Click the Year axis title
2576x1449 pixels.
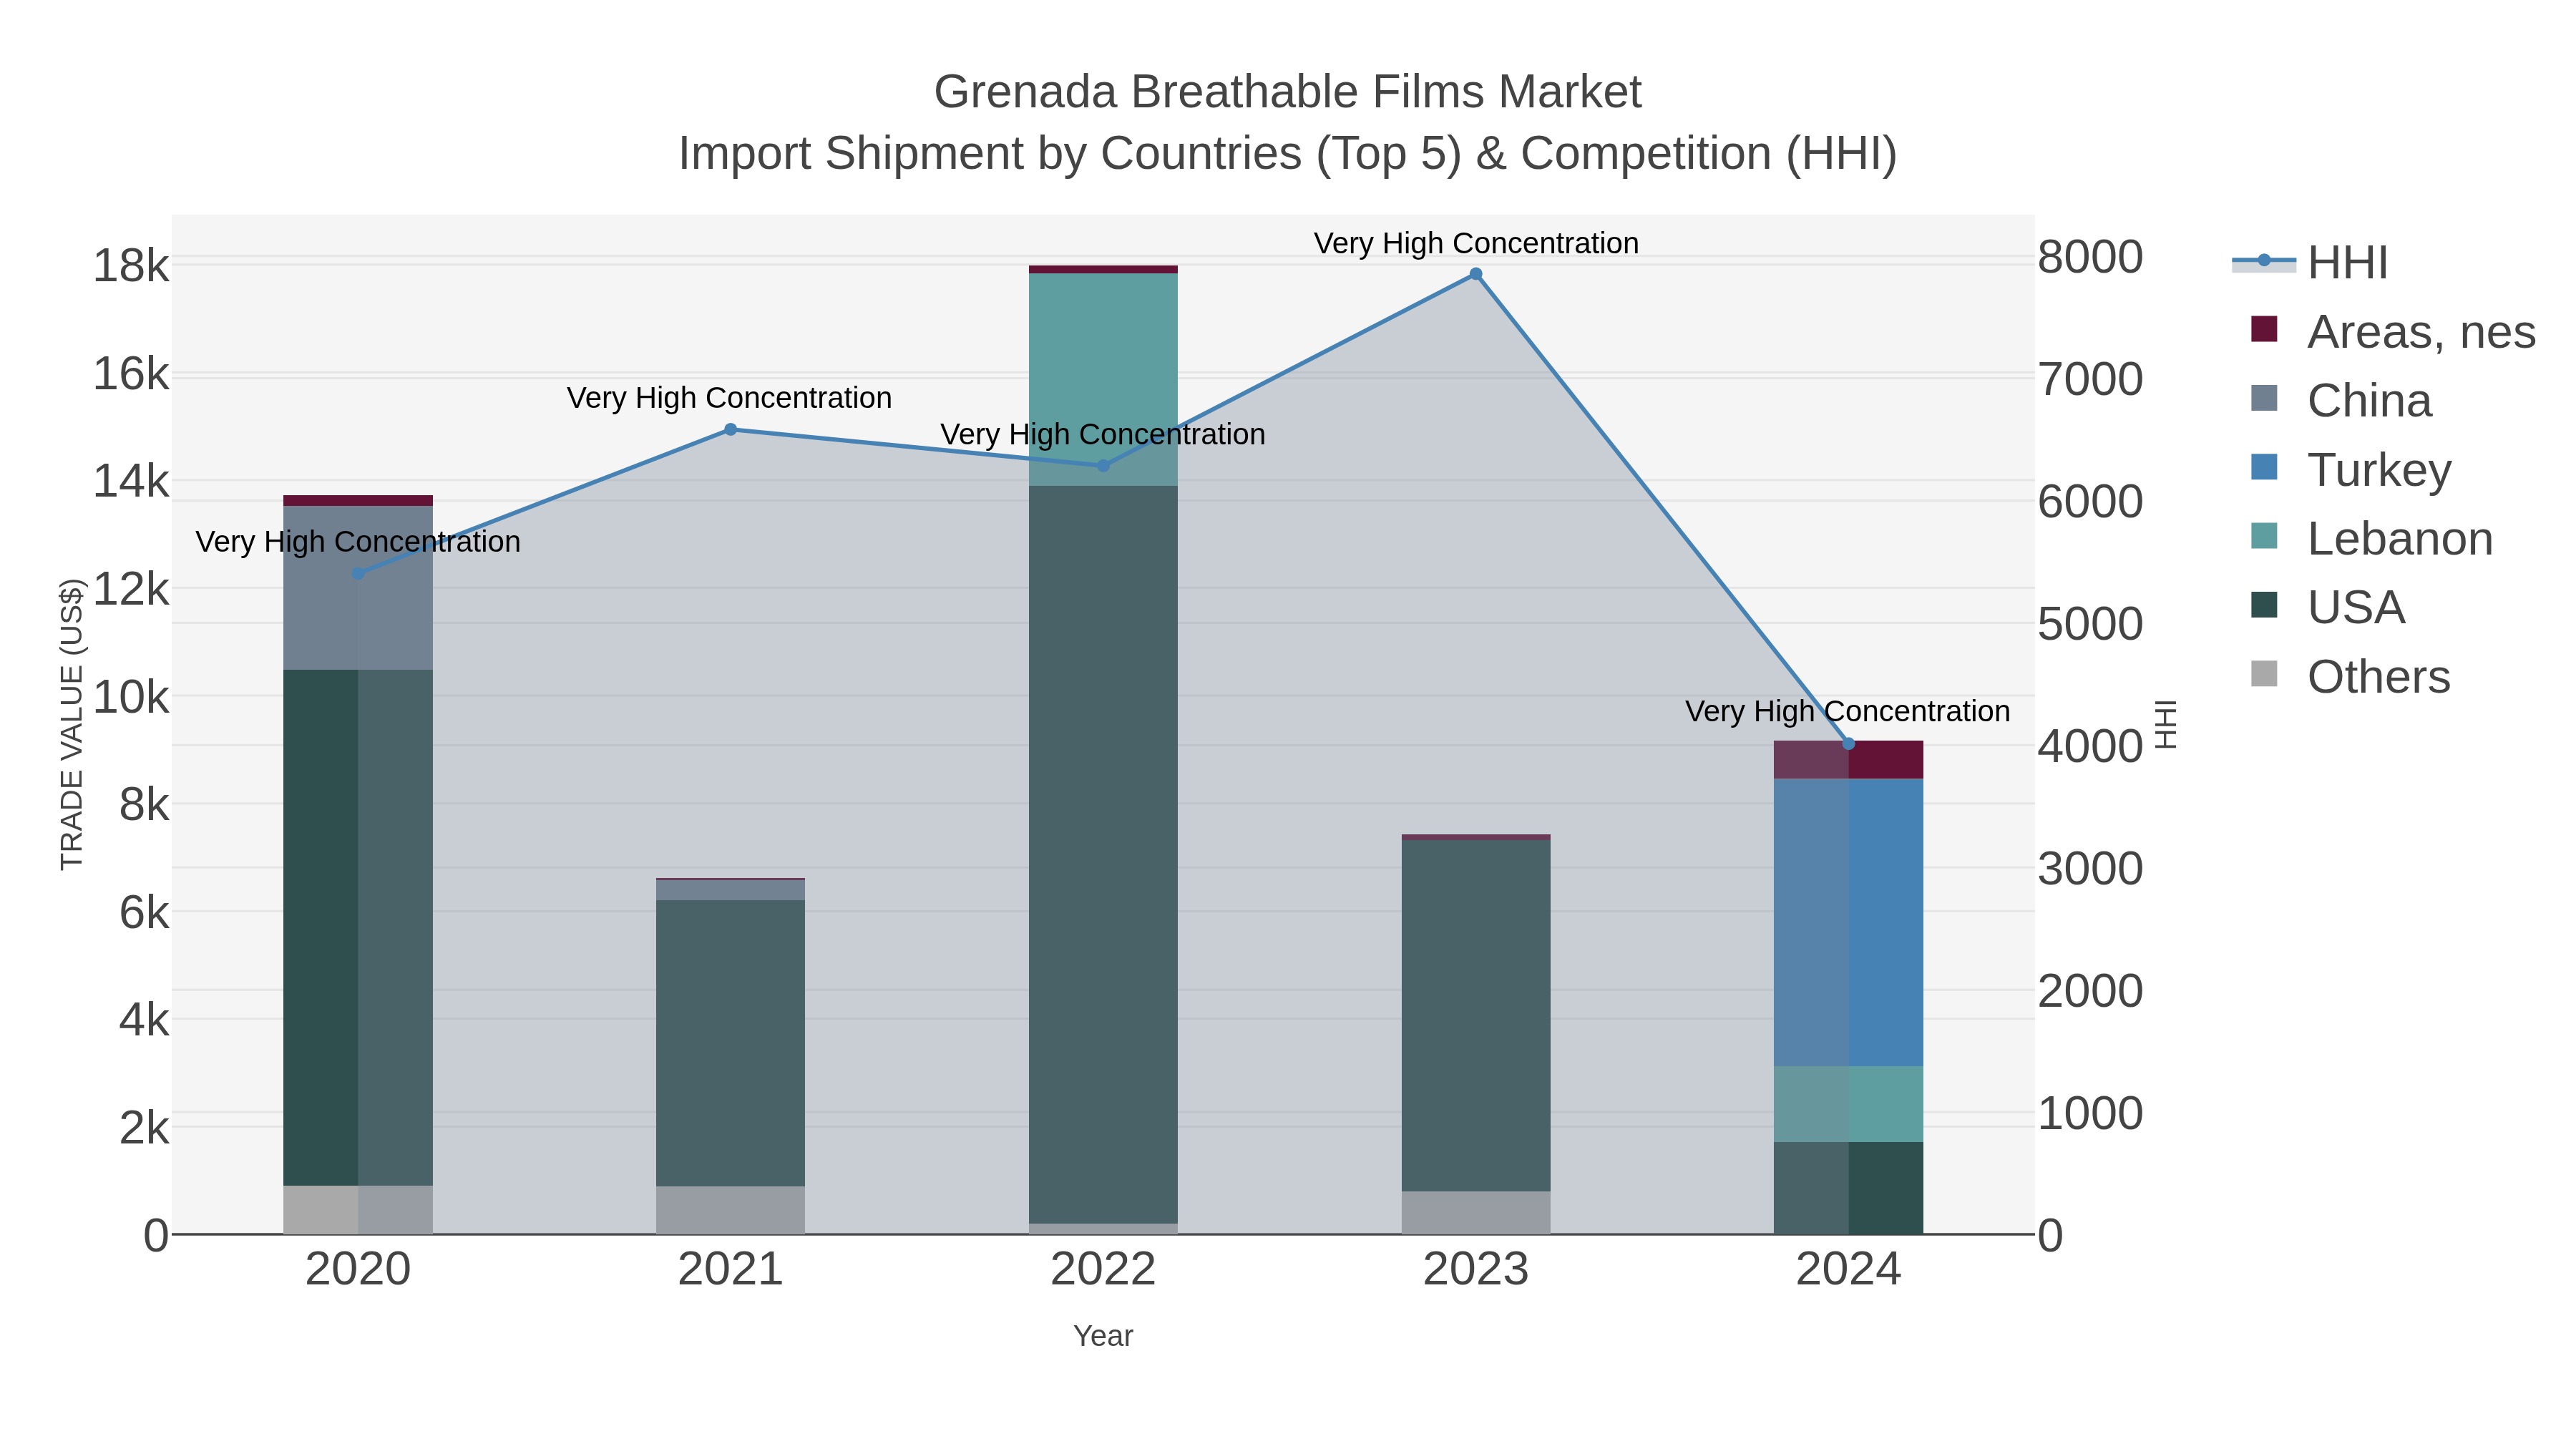click(x=1103, y=1336)
